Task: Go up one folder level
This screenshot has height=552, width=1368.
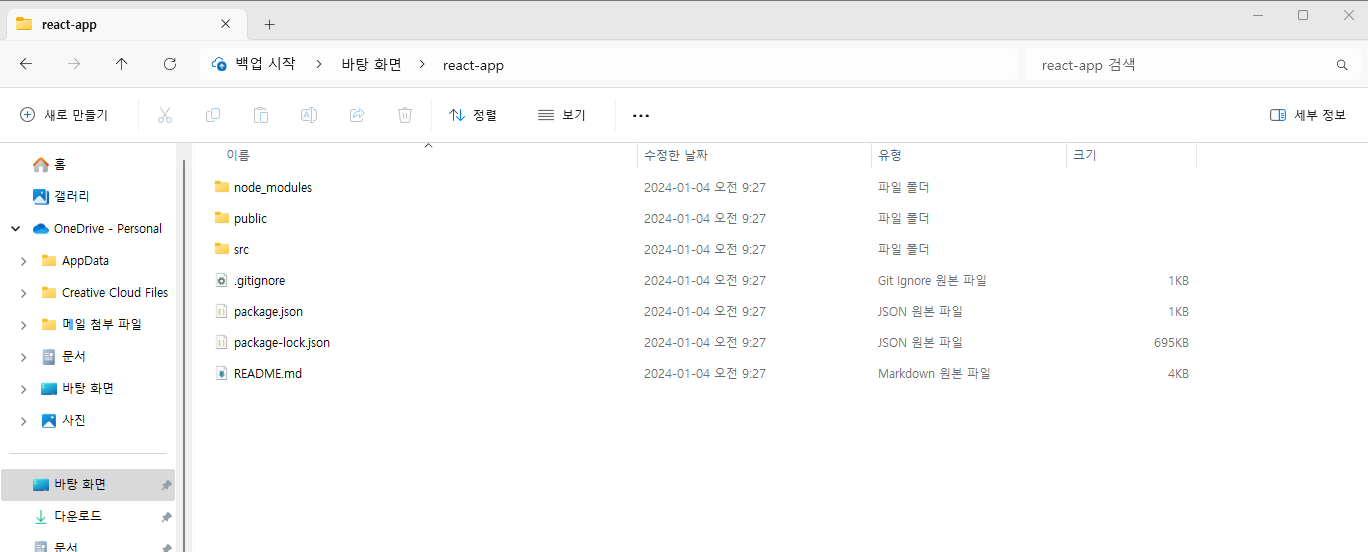Action: point(122,64)
